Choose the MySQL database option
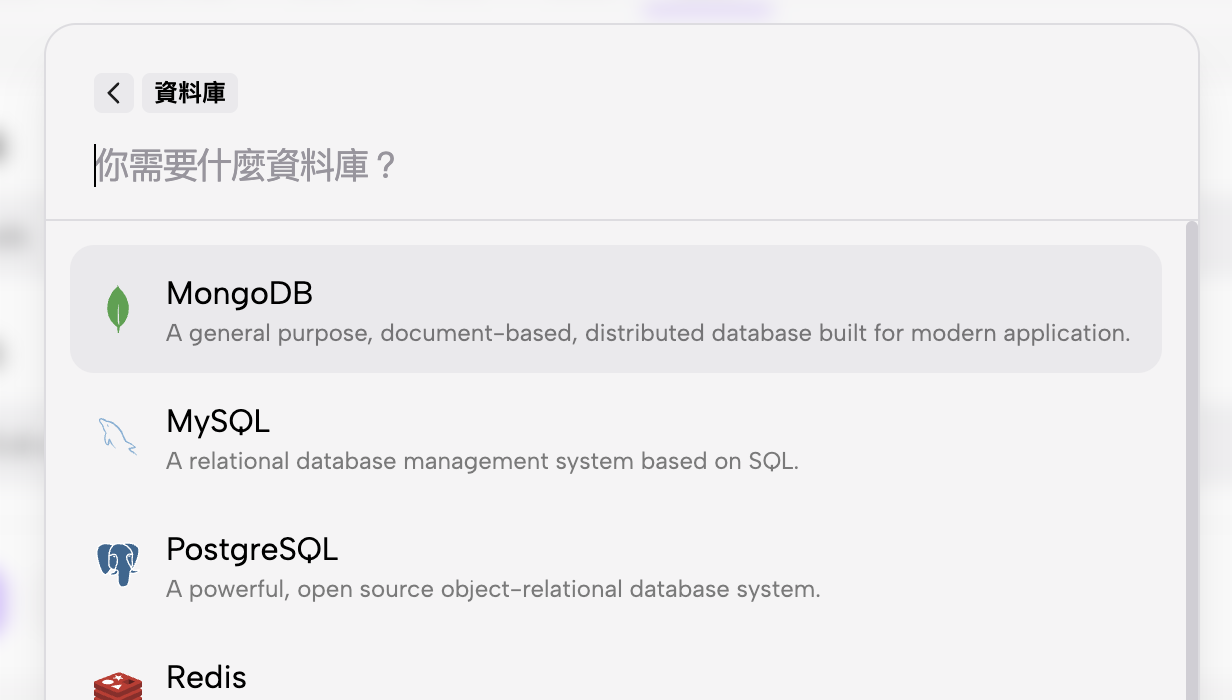The width and height of the screenshot is (1232, 700). (x=615, y=437)
